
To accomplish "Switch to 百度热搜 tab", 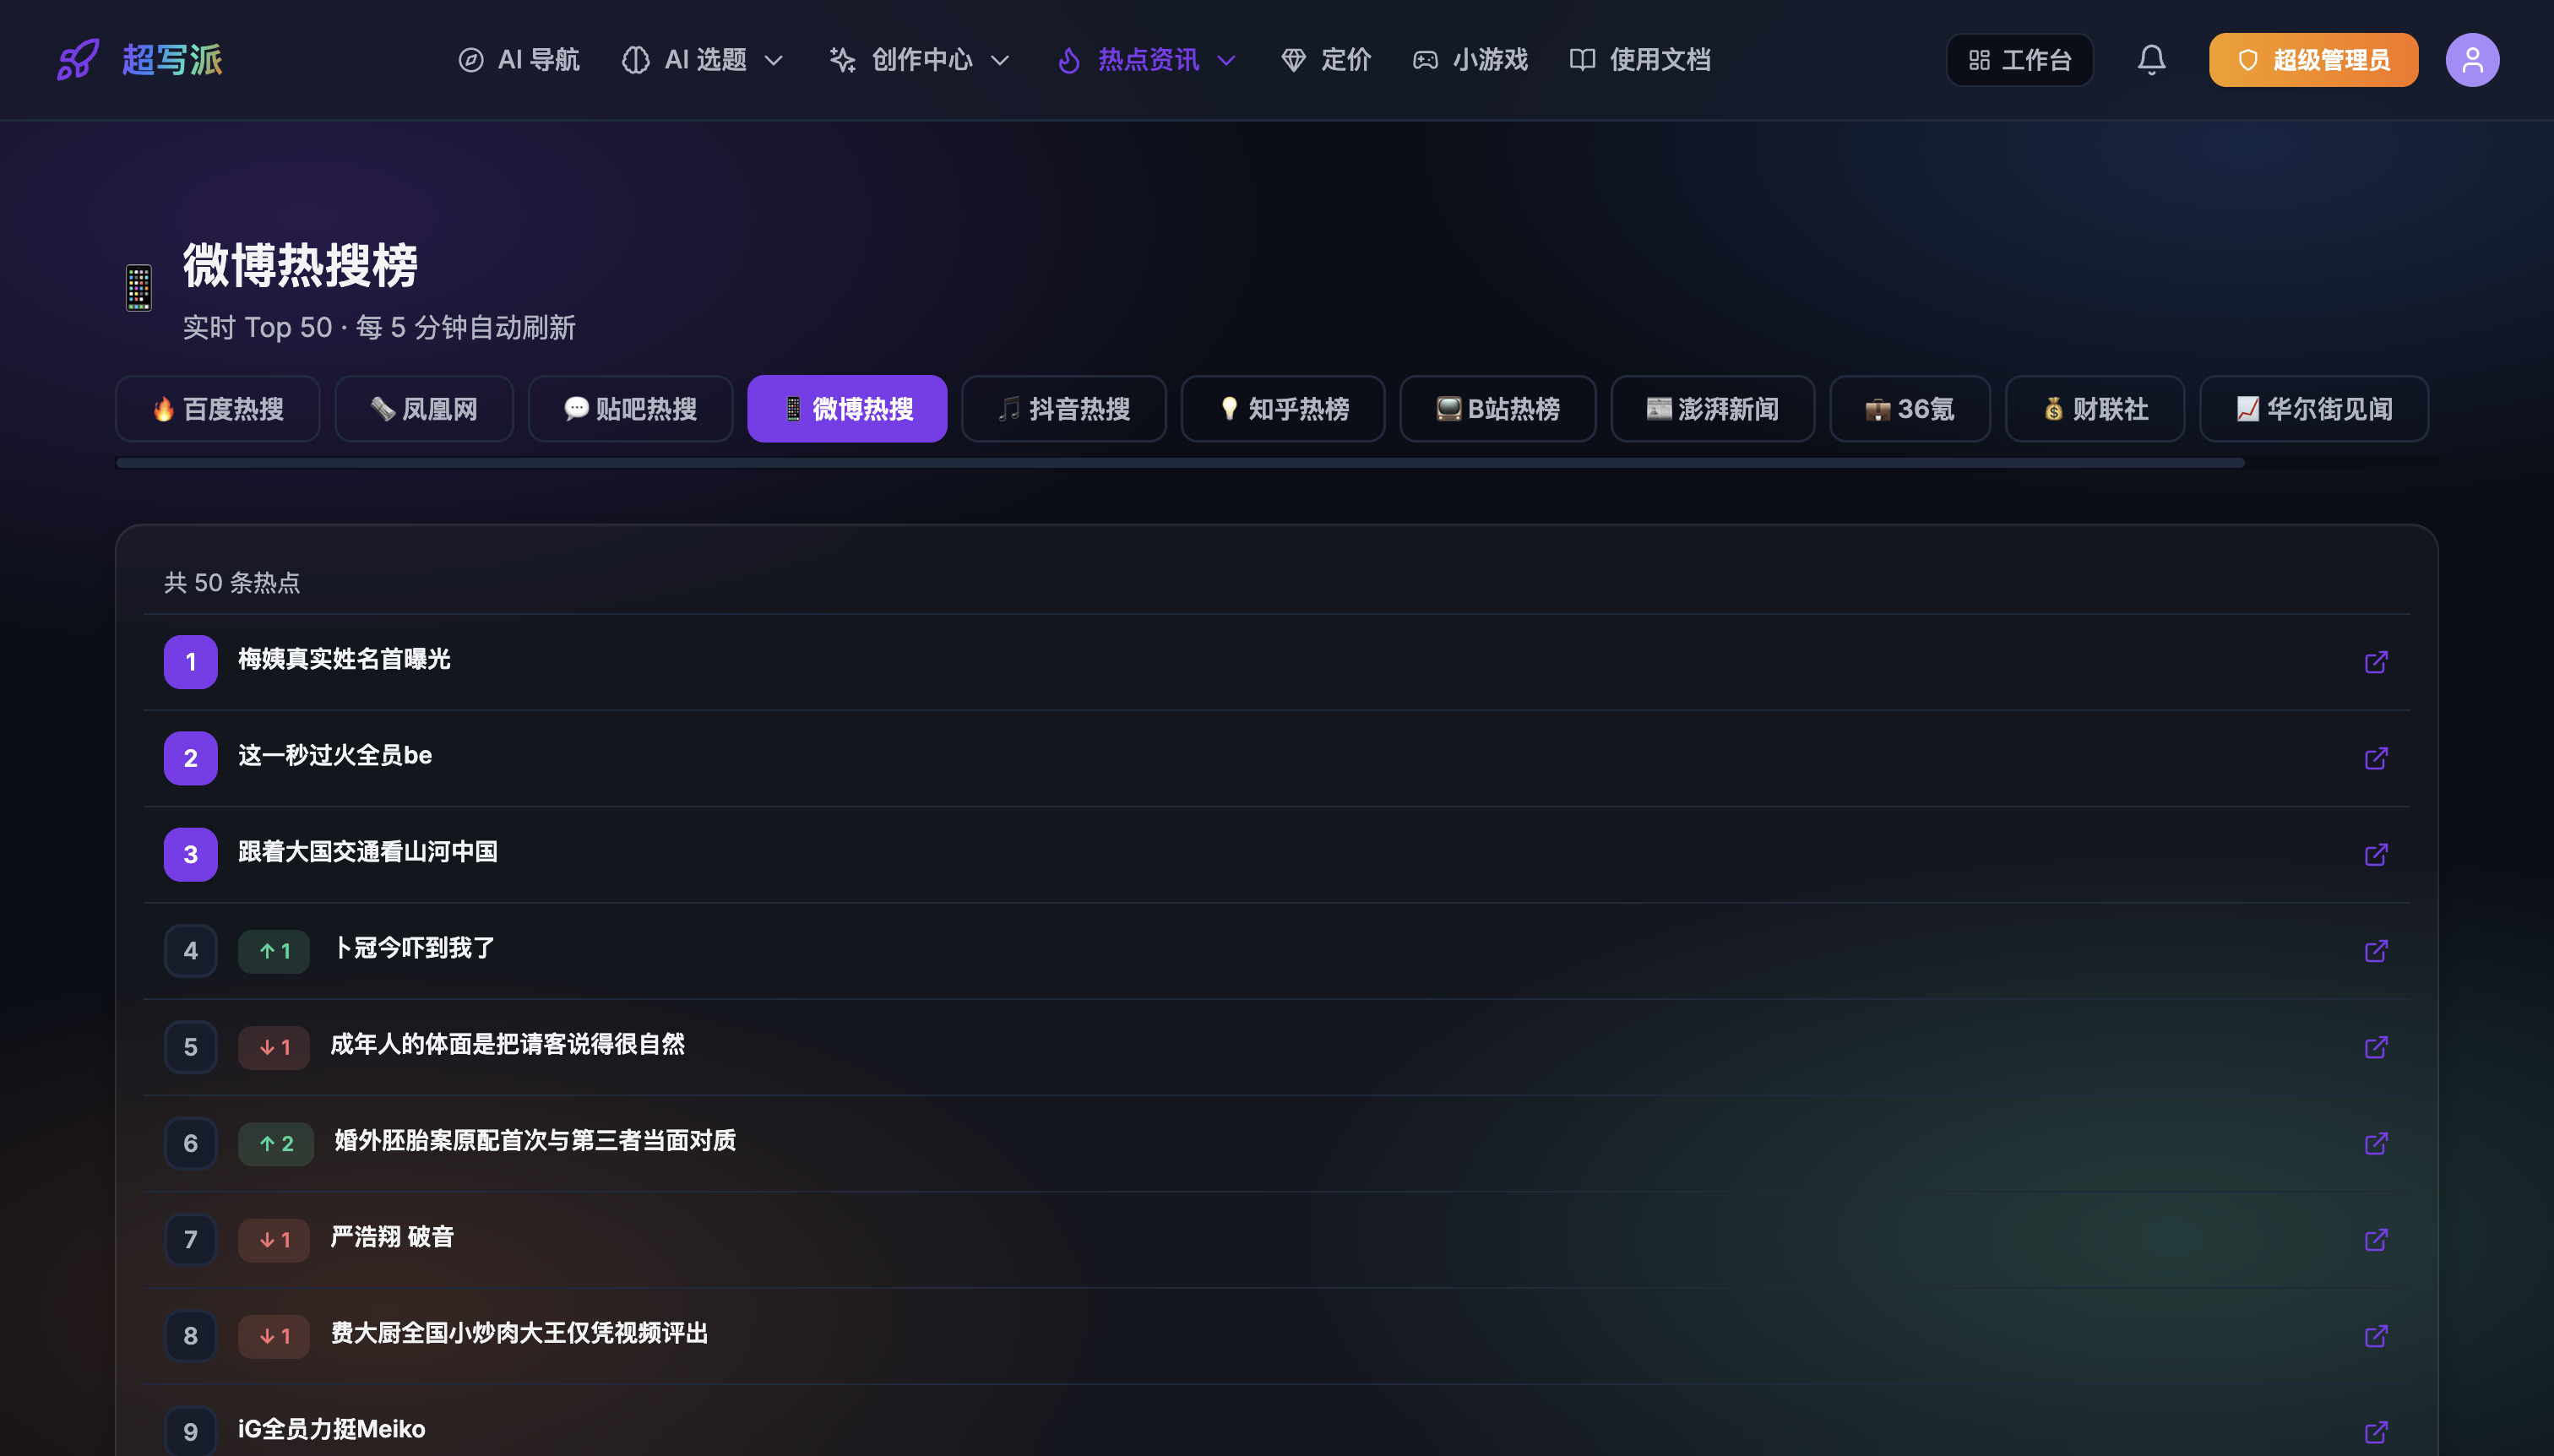I will (218, 409).
